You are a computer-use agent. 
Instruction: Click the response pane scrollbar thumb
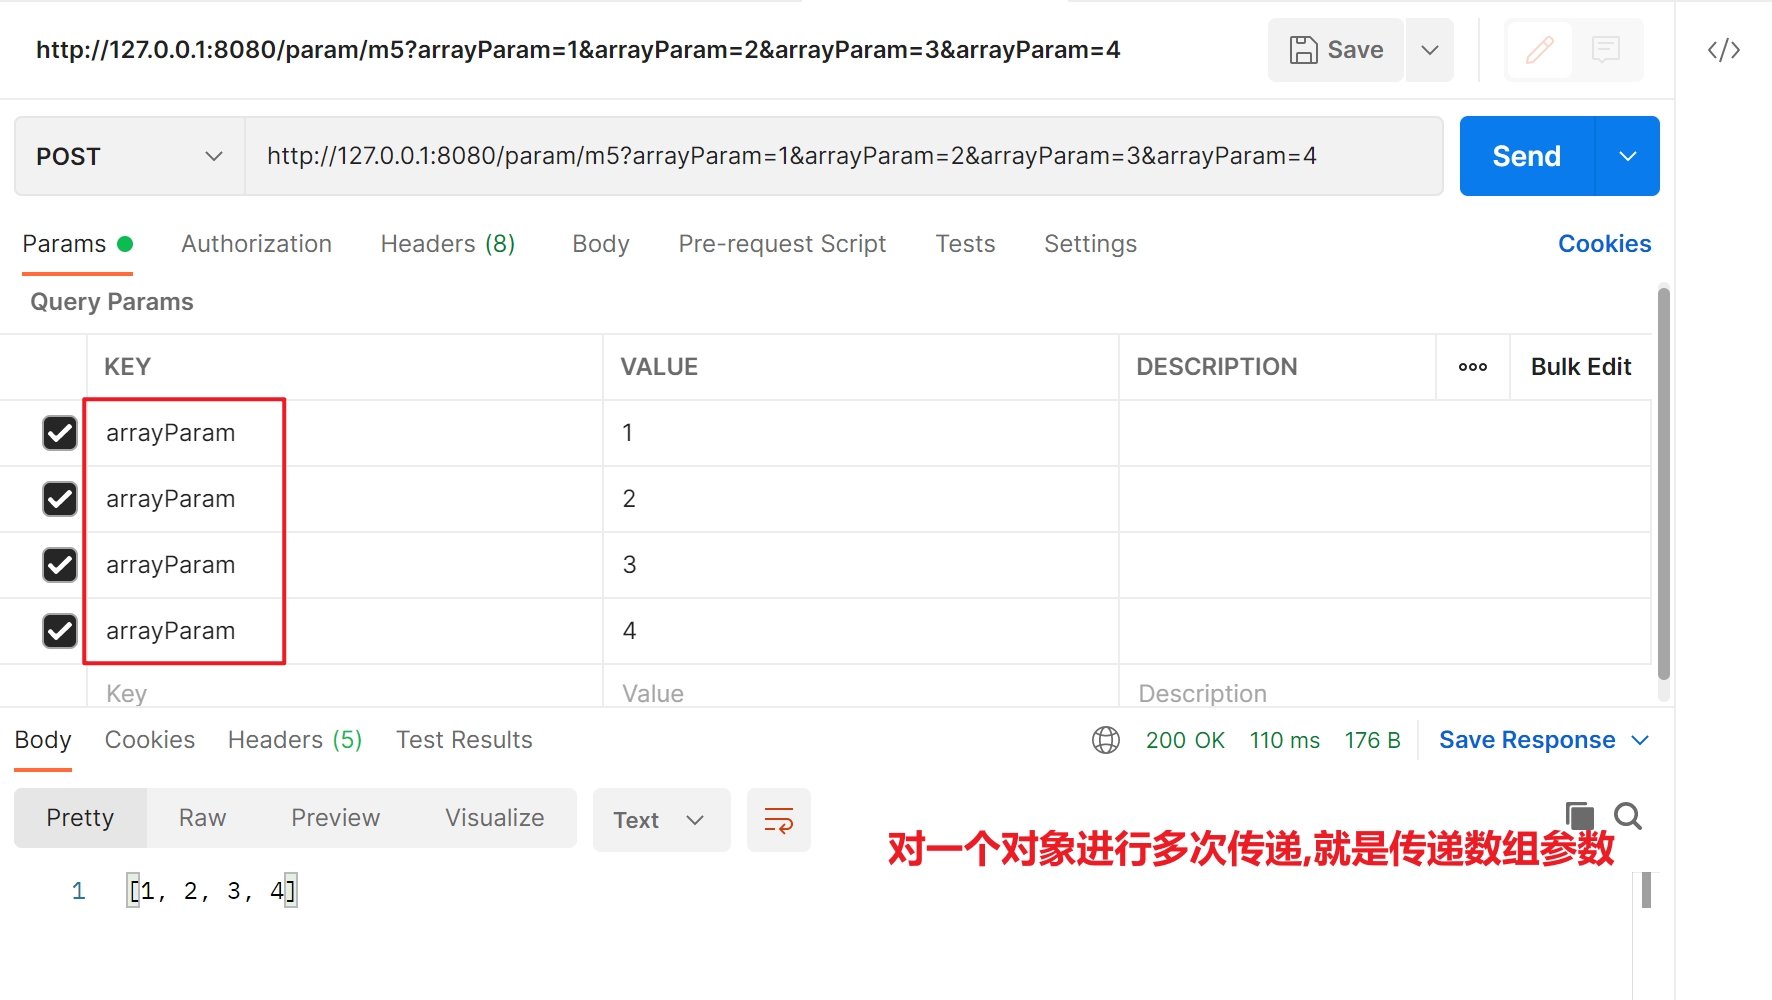pos(1646,890)
